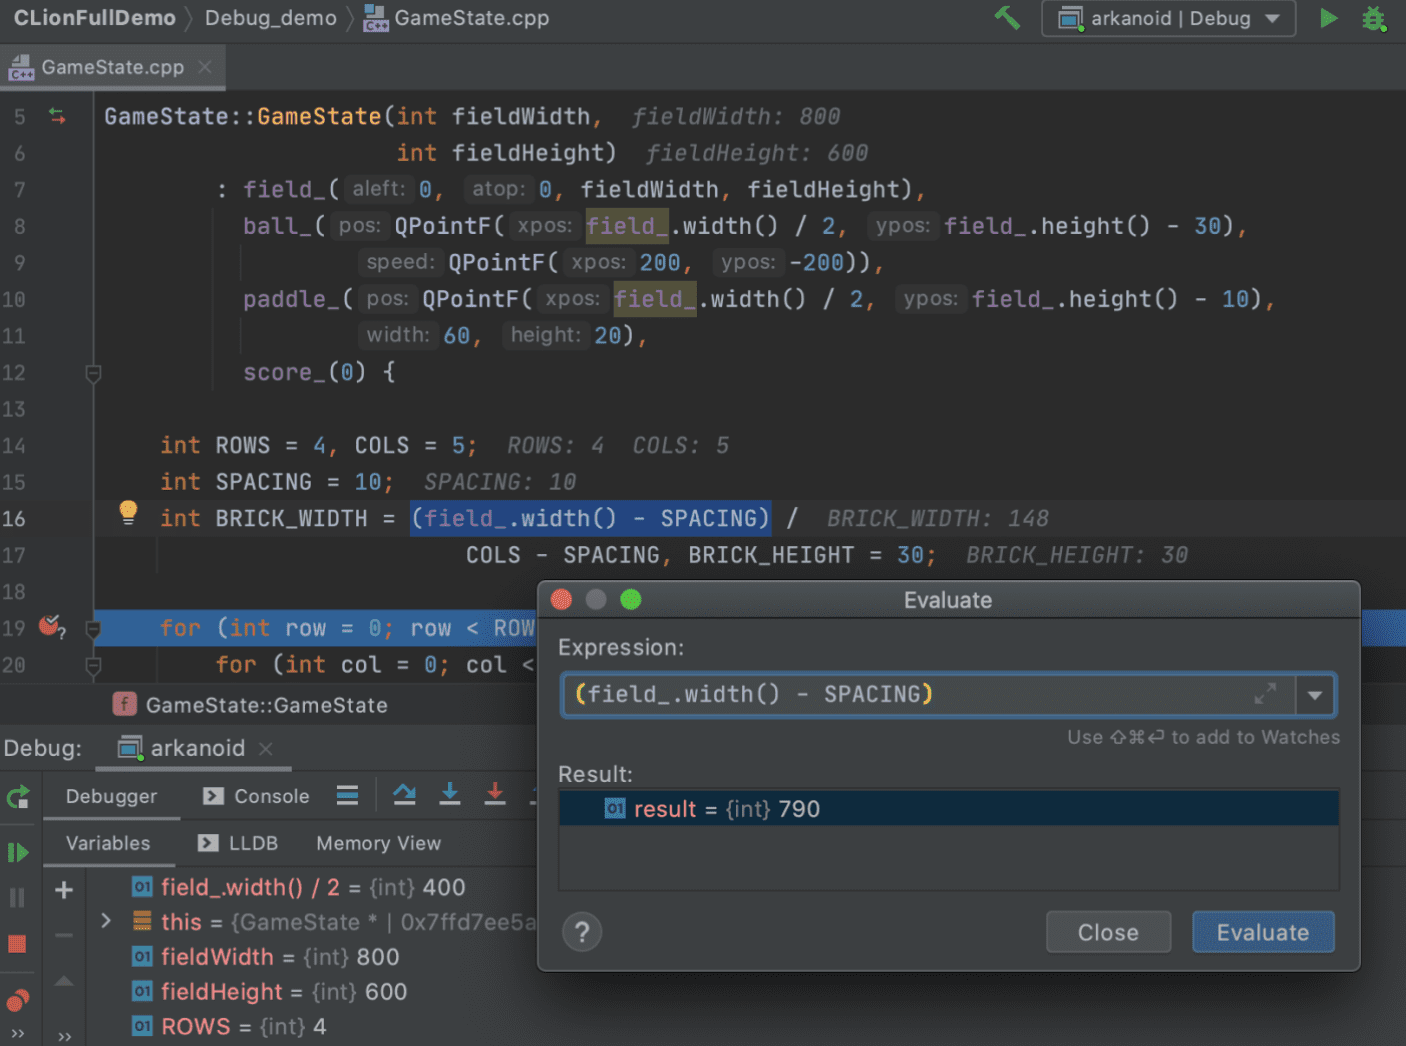
Task: Rerun the arkanoid debug session
Action: point(18,797)
